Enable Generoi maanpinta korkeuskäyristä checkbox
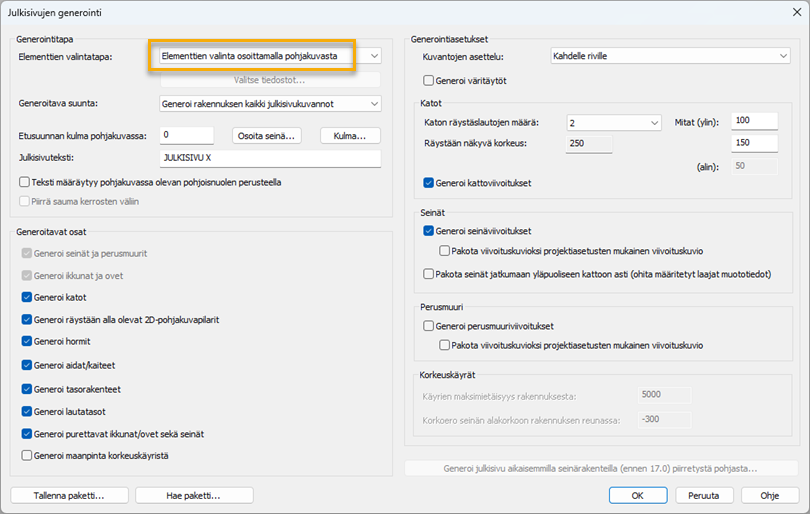Viewport: 810px width, 514px height. pos(26,456)
